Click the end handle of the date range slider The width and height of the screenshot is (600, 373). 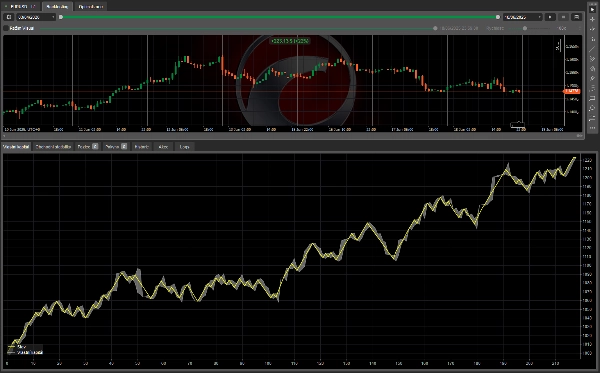pyautogui.click(x=498, y=17)
